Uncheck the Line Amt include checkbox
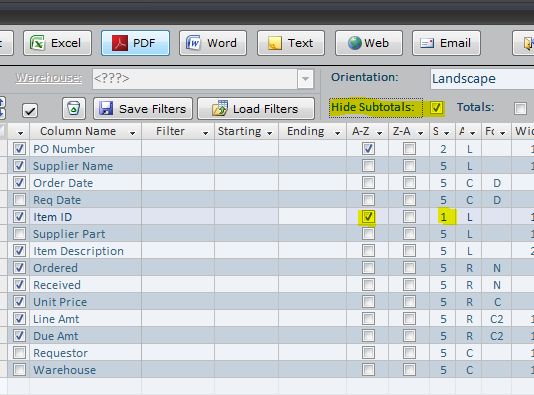534x395 pixels. (19, 319)
